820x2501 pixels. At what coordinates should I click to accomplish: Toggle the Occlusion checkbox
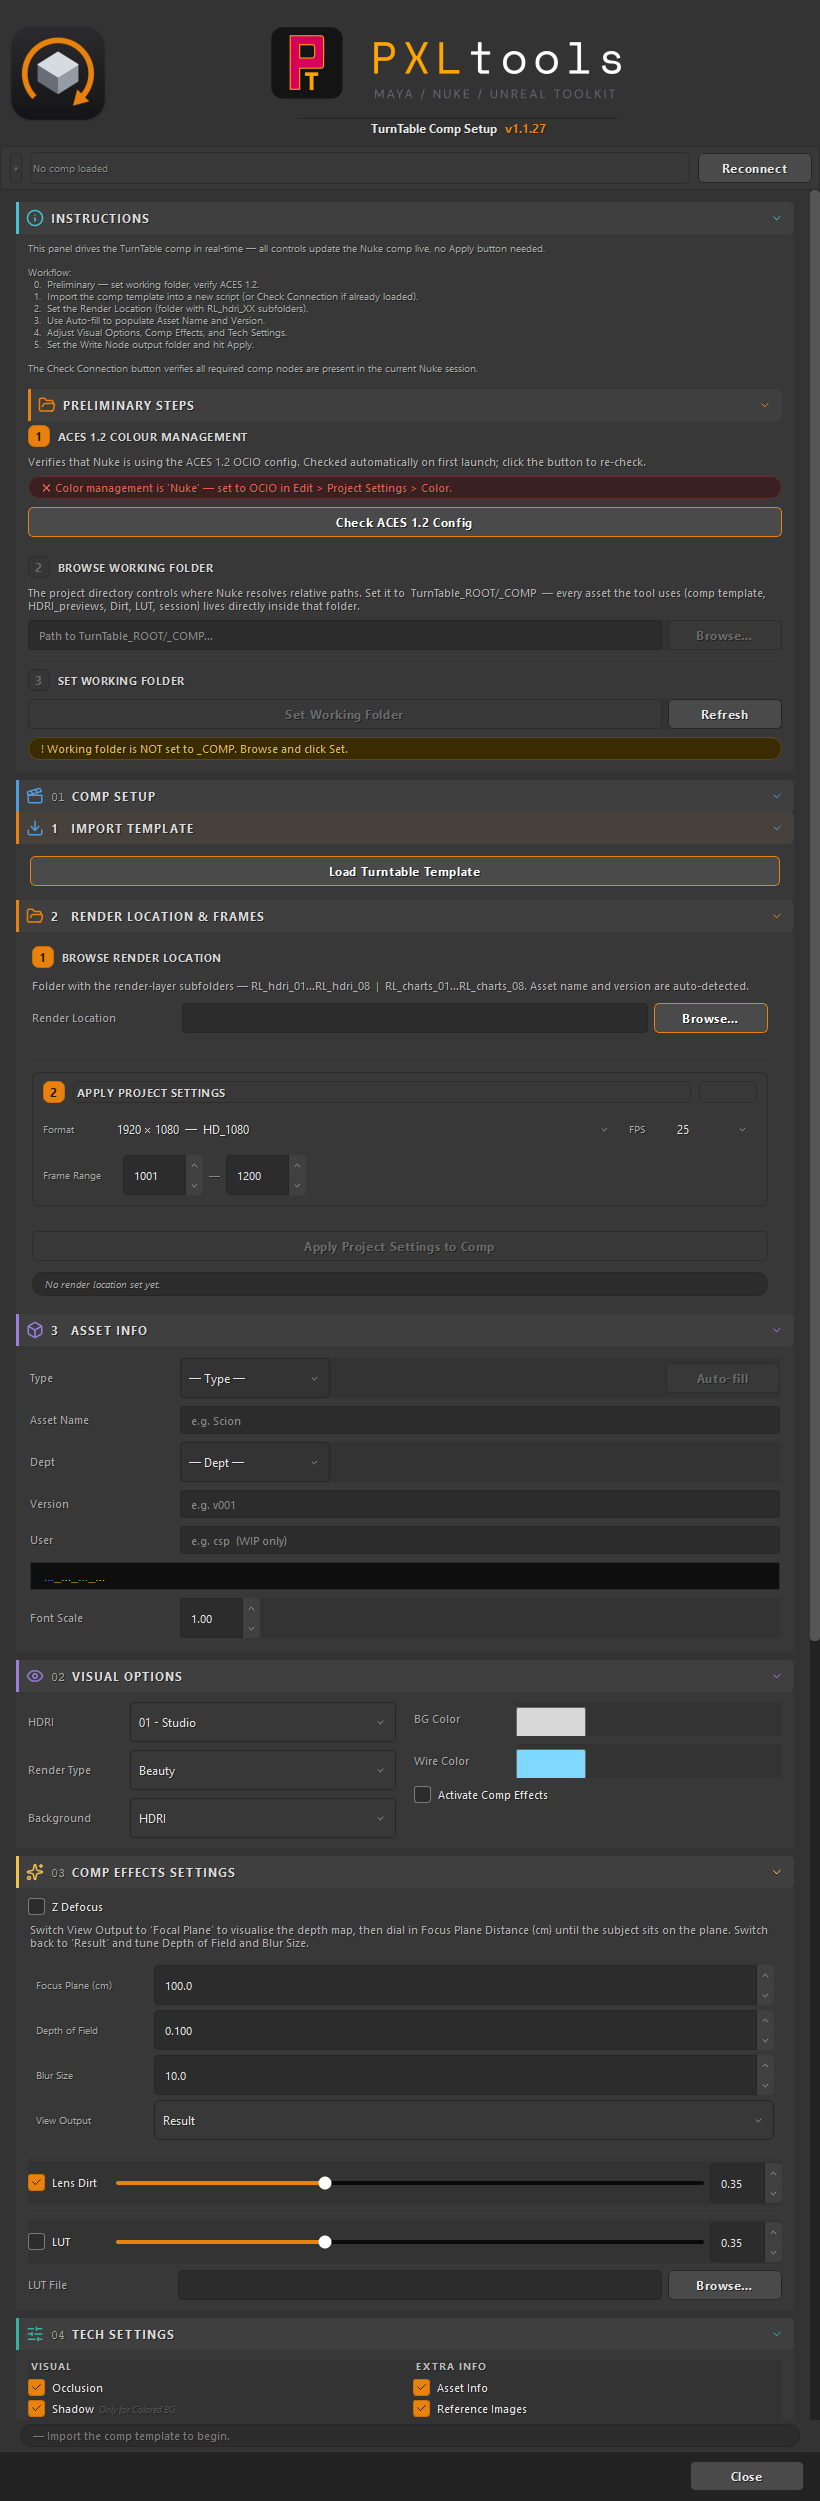(36, 2387)
